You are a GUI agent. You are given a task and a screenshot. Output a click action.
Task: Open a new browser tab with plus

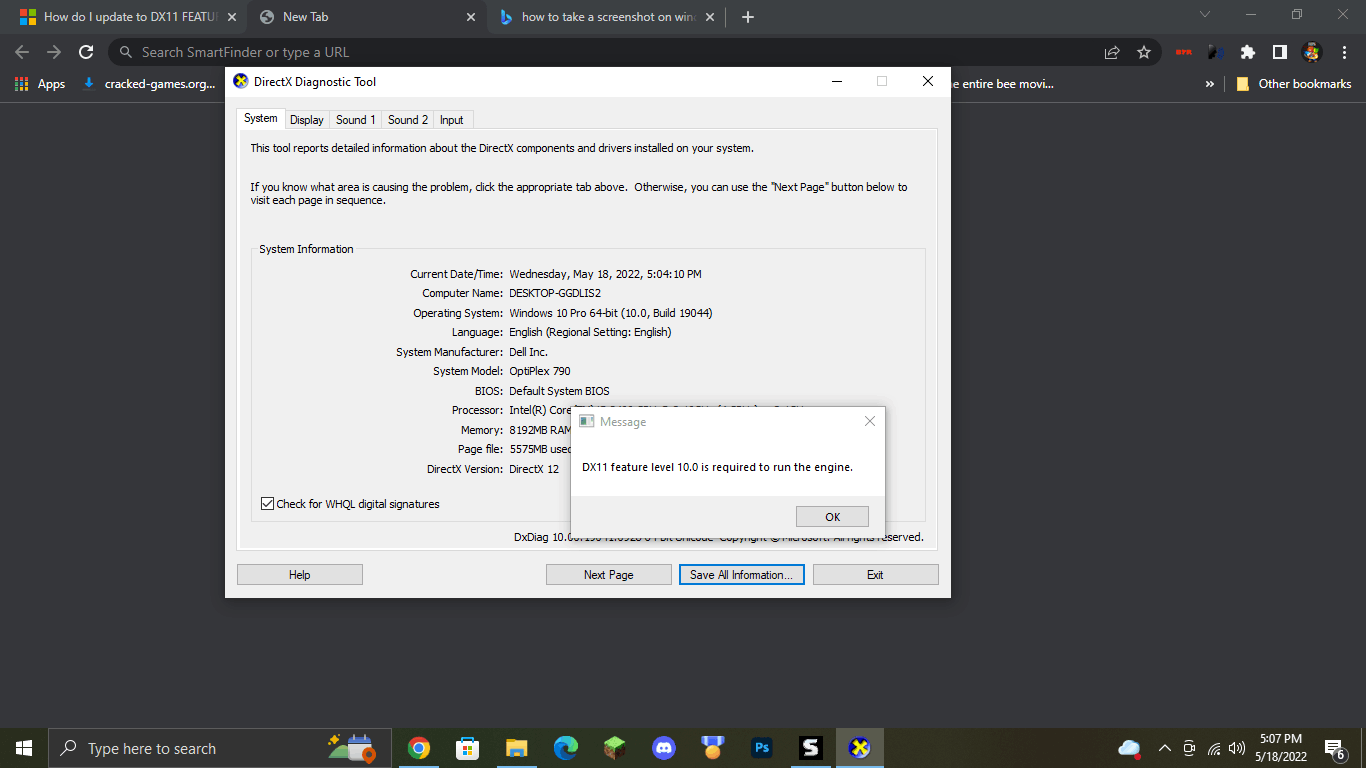[x=748, y=17]
